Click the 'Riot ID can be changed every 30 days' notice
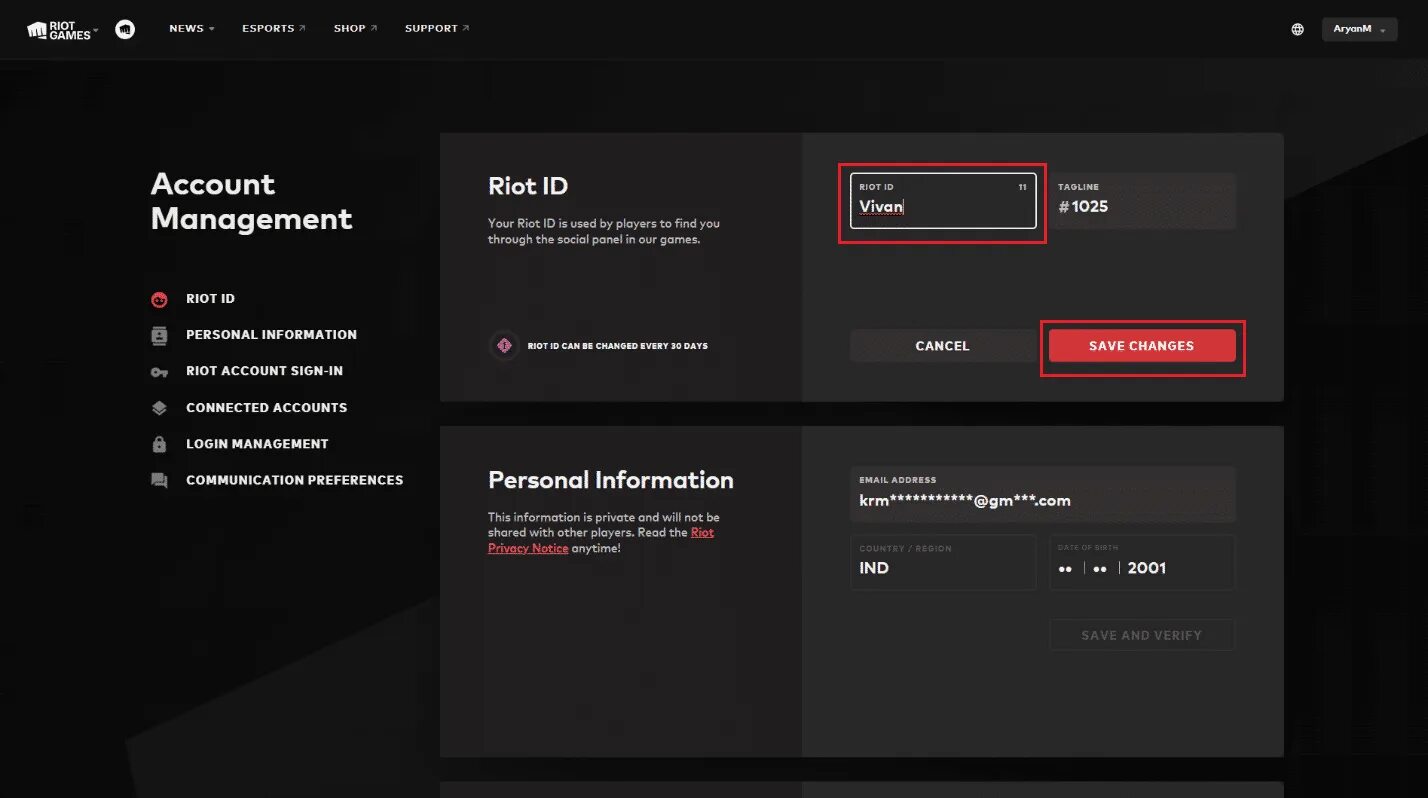 (x=617, y=346)
